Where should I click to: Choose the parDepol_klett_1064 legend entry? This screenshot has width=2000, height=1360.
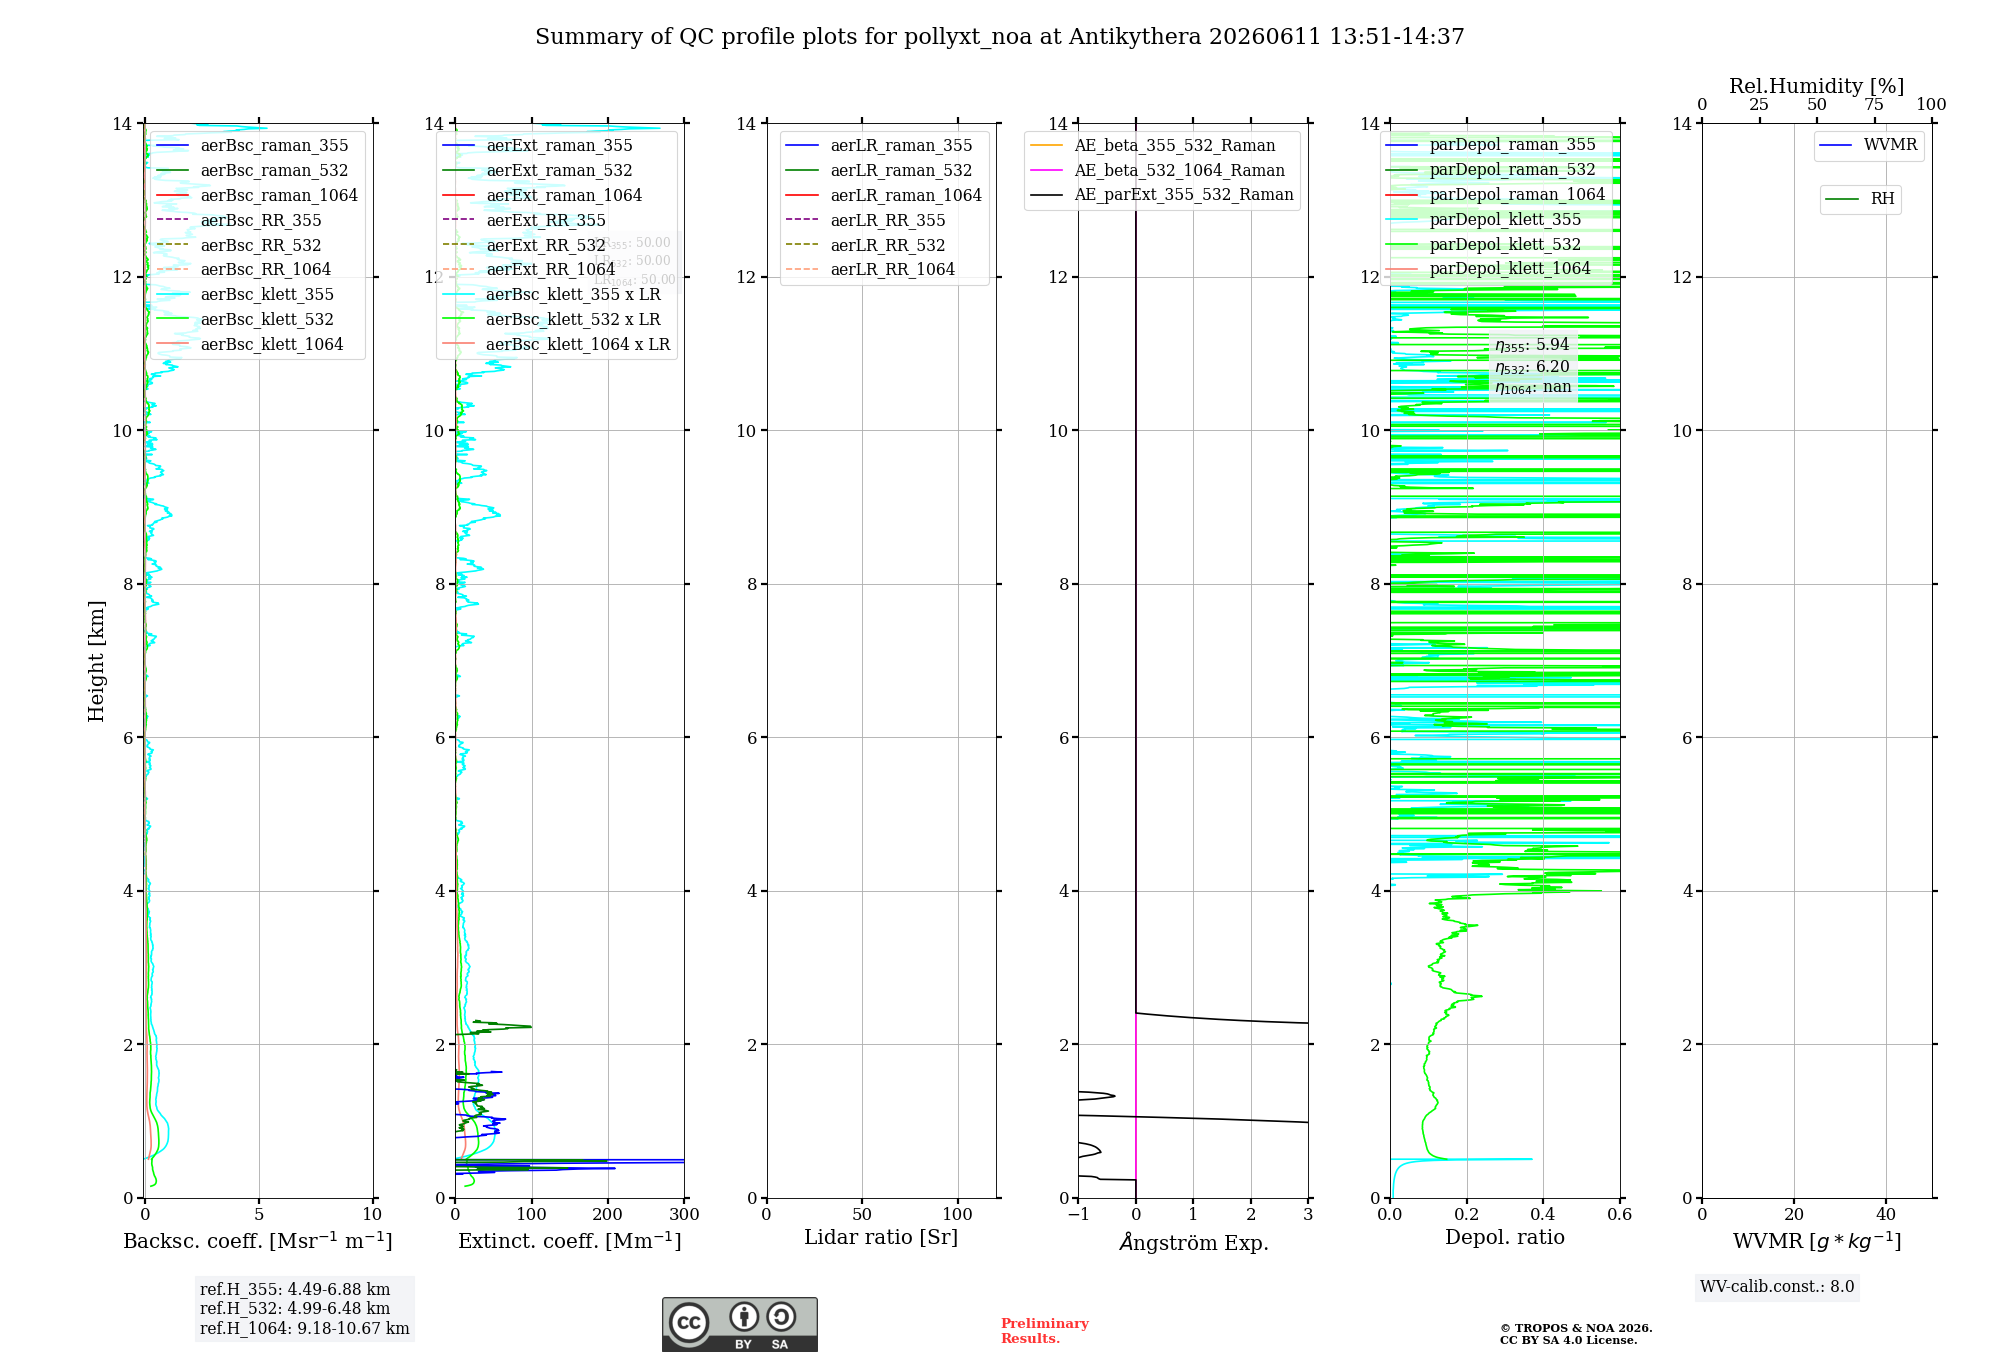pos(1489,269)
